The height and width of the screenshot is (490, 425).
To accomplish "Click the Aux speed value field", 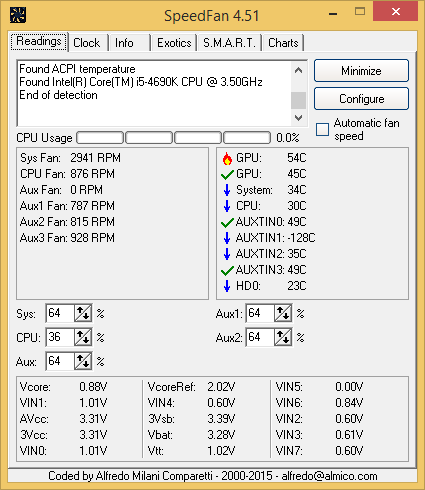I will 60,361.
